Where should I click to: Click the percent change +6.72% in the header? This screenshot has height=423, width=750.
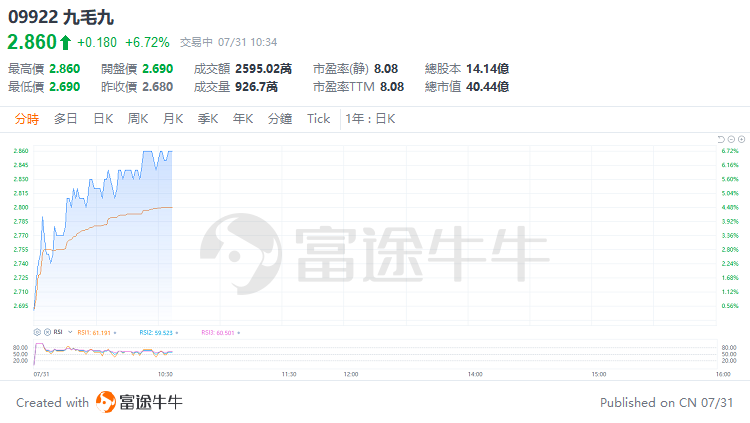tap(147, 43)
